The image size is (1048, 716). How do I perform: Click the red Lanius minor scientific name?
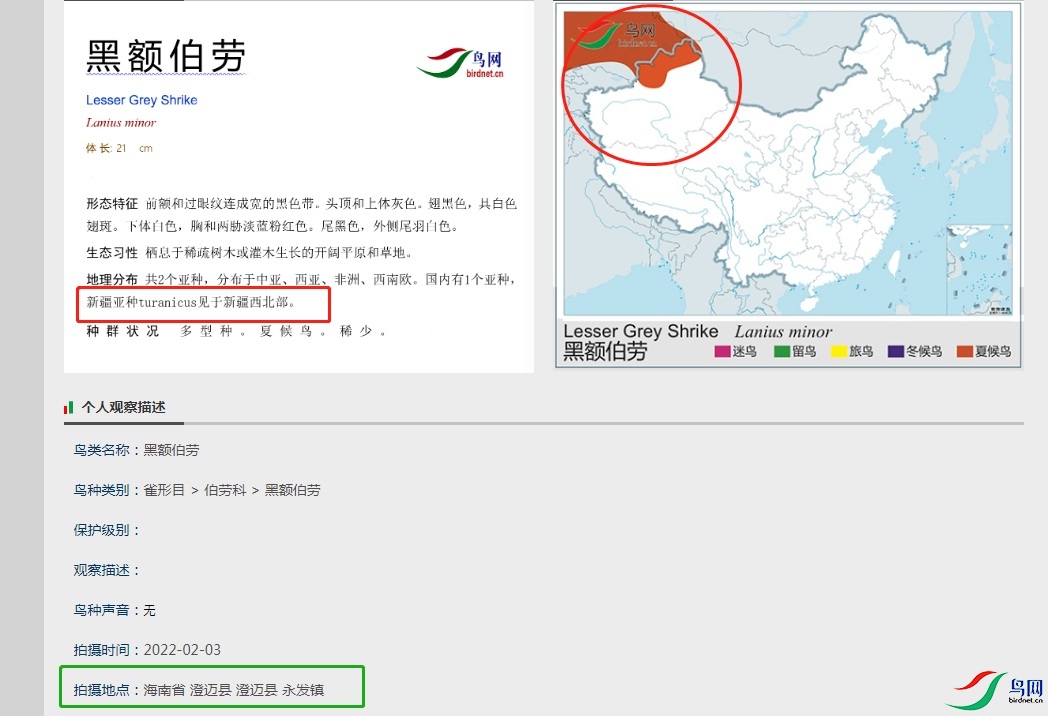click(x=121, y=123)
